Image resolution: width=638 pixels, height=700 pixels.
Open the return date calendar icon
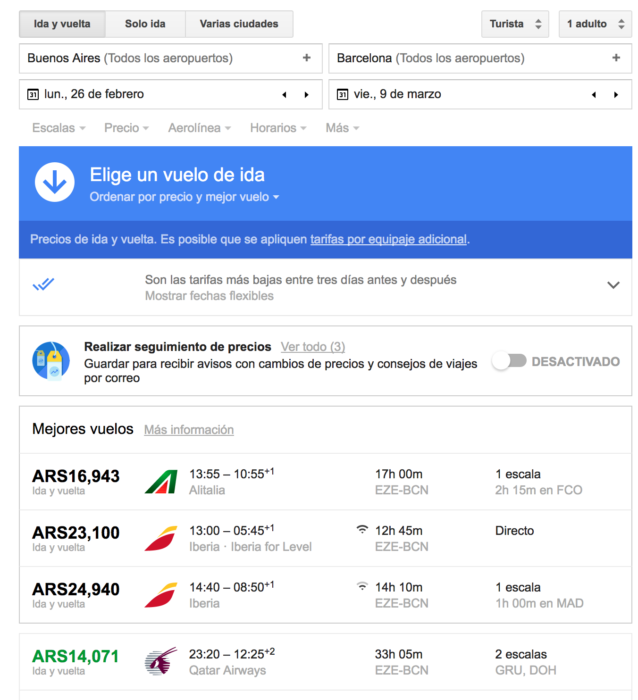(x=343, y=94)
